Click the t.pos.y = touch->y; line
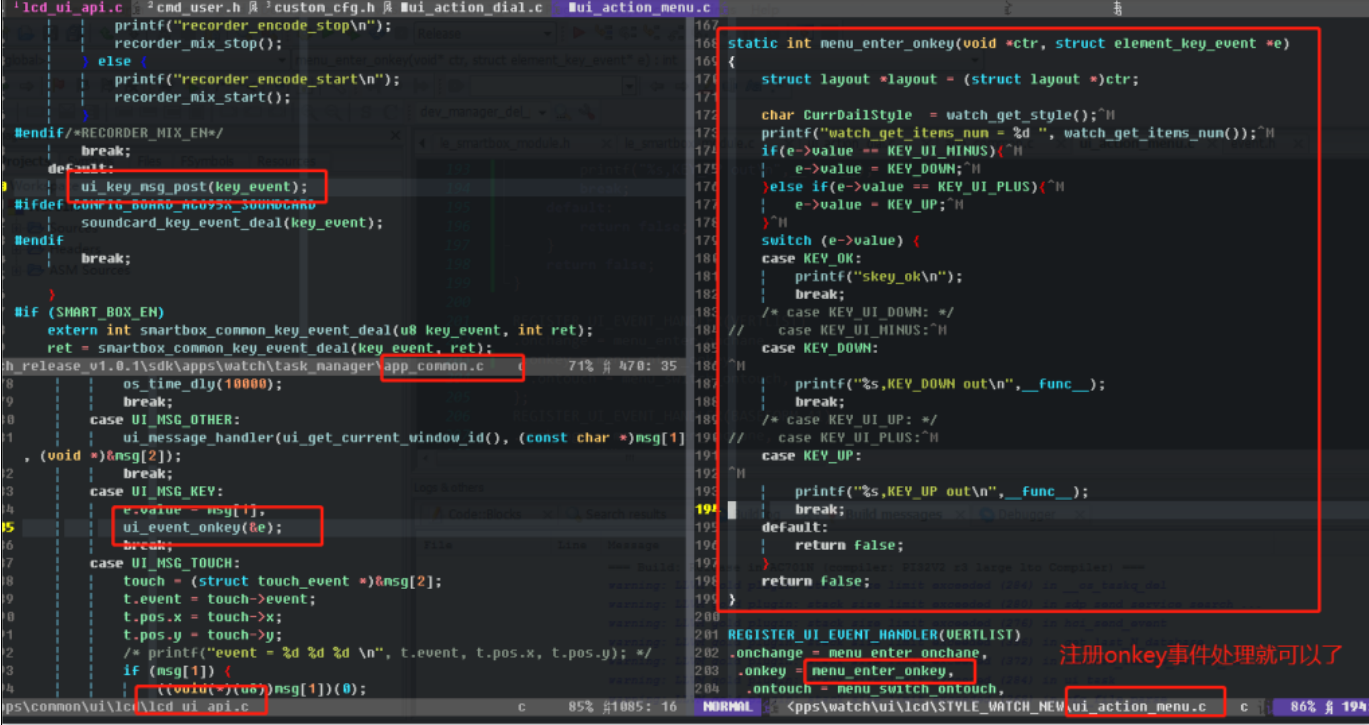 (202, 635)
